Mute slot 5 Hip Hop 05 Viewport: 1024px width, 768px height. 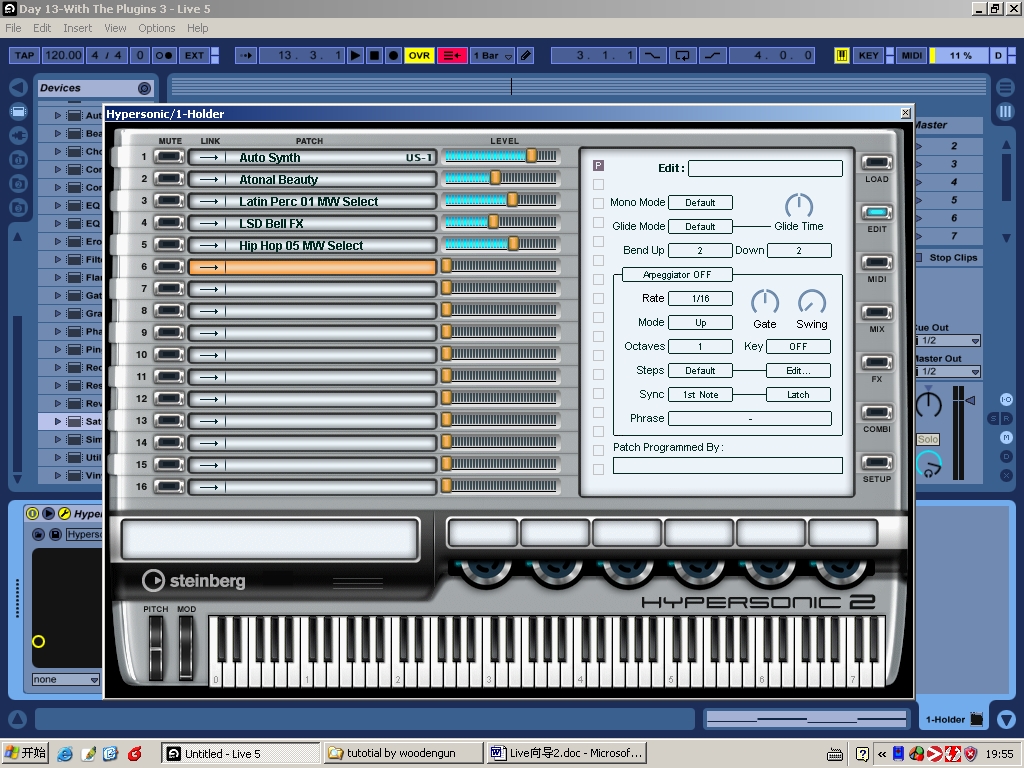coord(168,245)
